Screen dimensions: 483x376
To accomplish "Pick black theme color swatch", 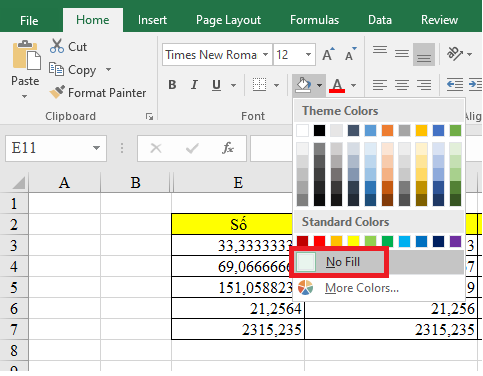I will click(x=319, y=130).
